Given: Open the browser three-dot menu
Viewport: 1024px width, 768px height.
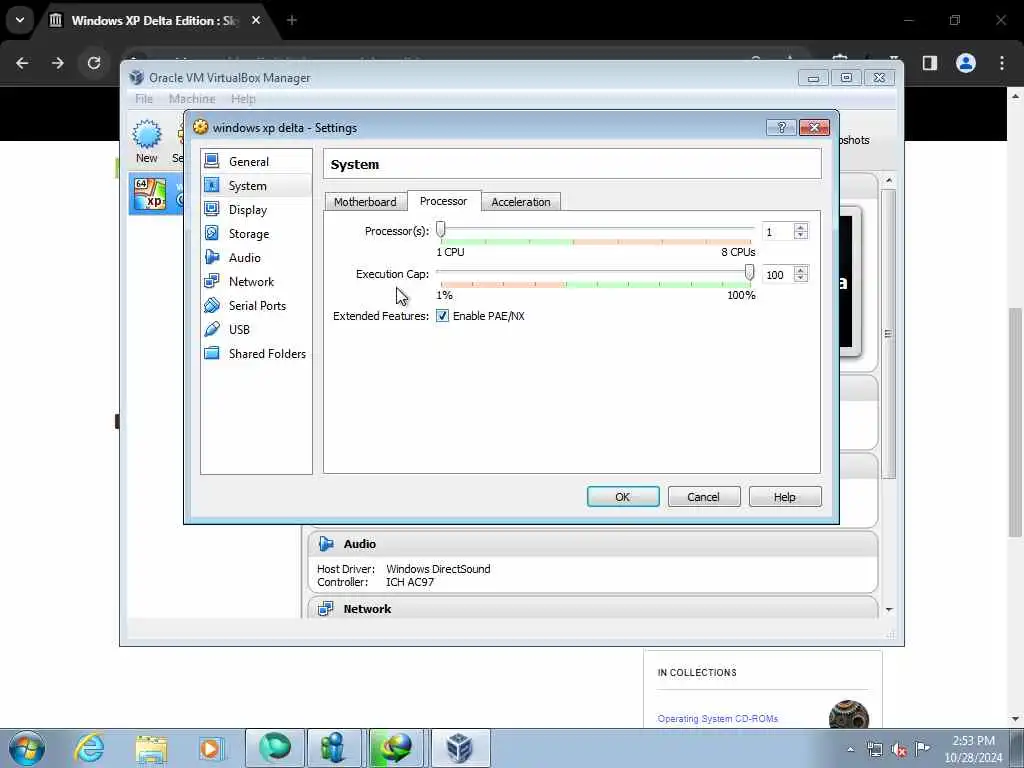Looking at the screenshot, I should [x=1002, y=63].
